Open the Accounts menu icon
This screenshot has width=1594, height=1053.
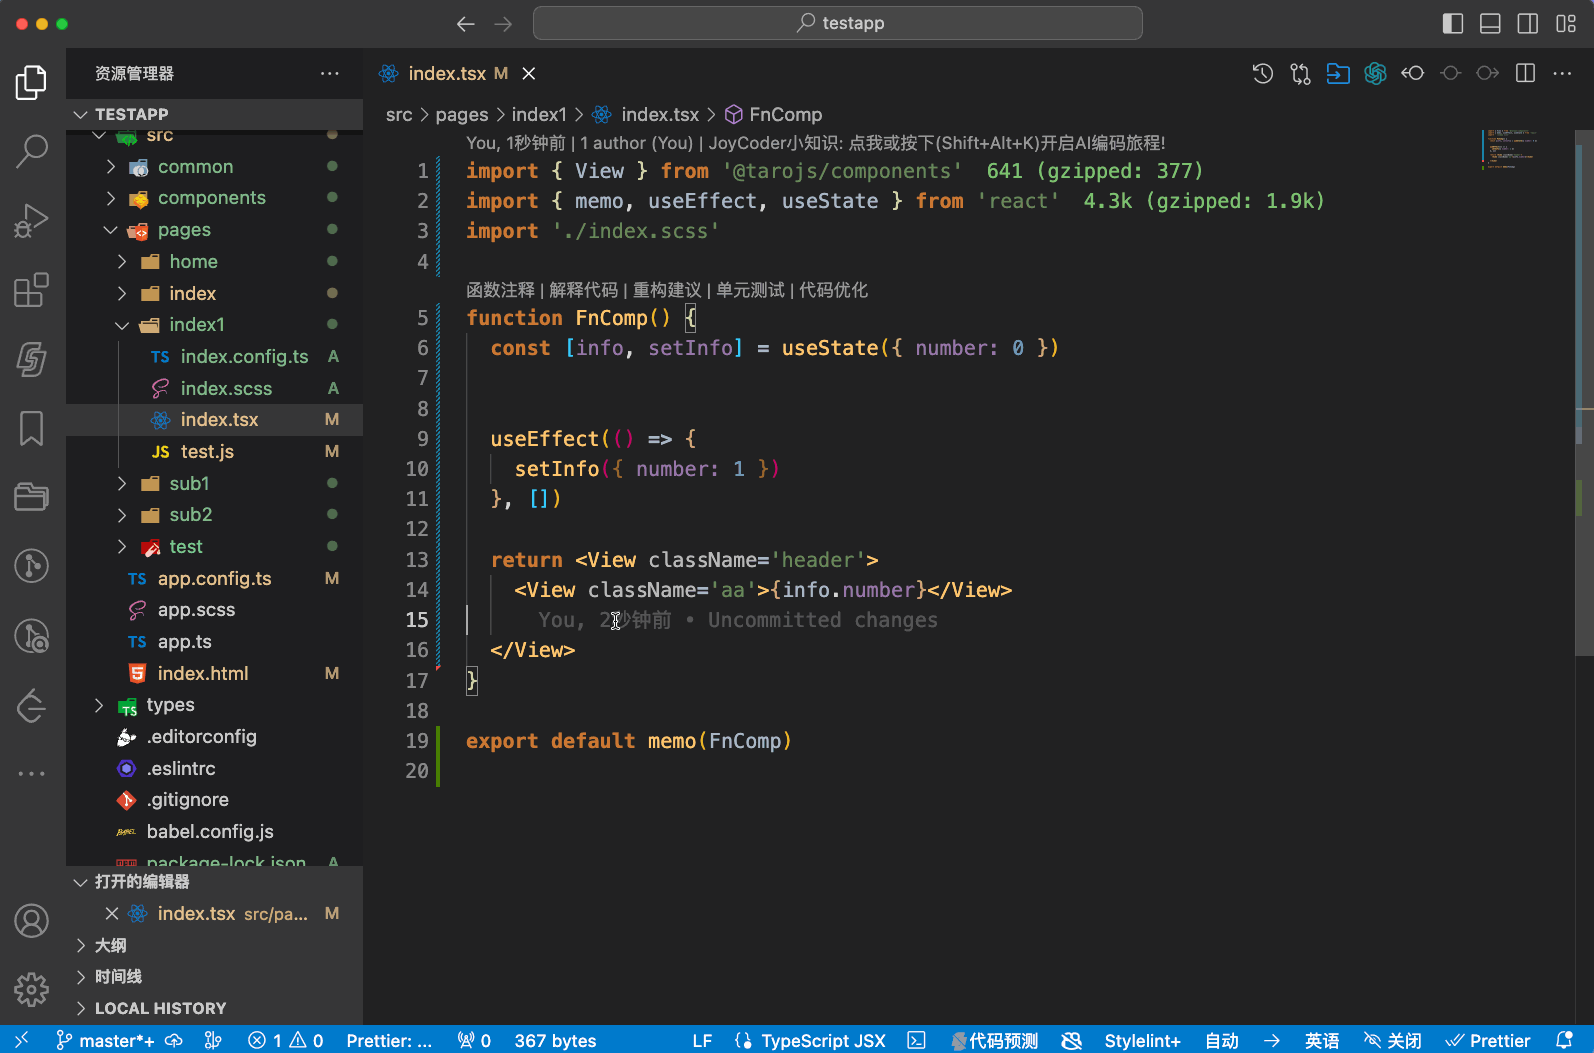(31, 920)
